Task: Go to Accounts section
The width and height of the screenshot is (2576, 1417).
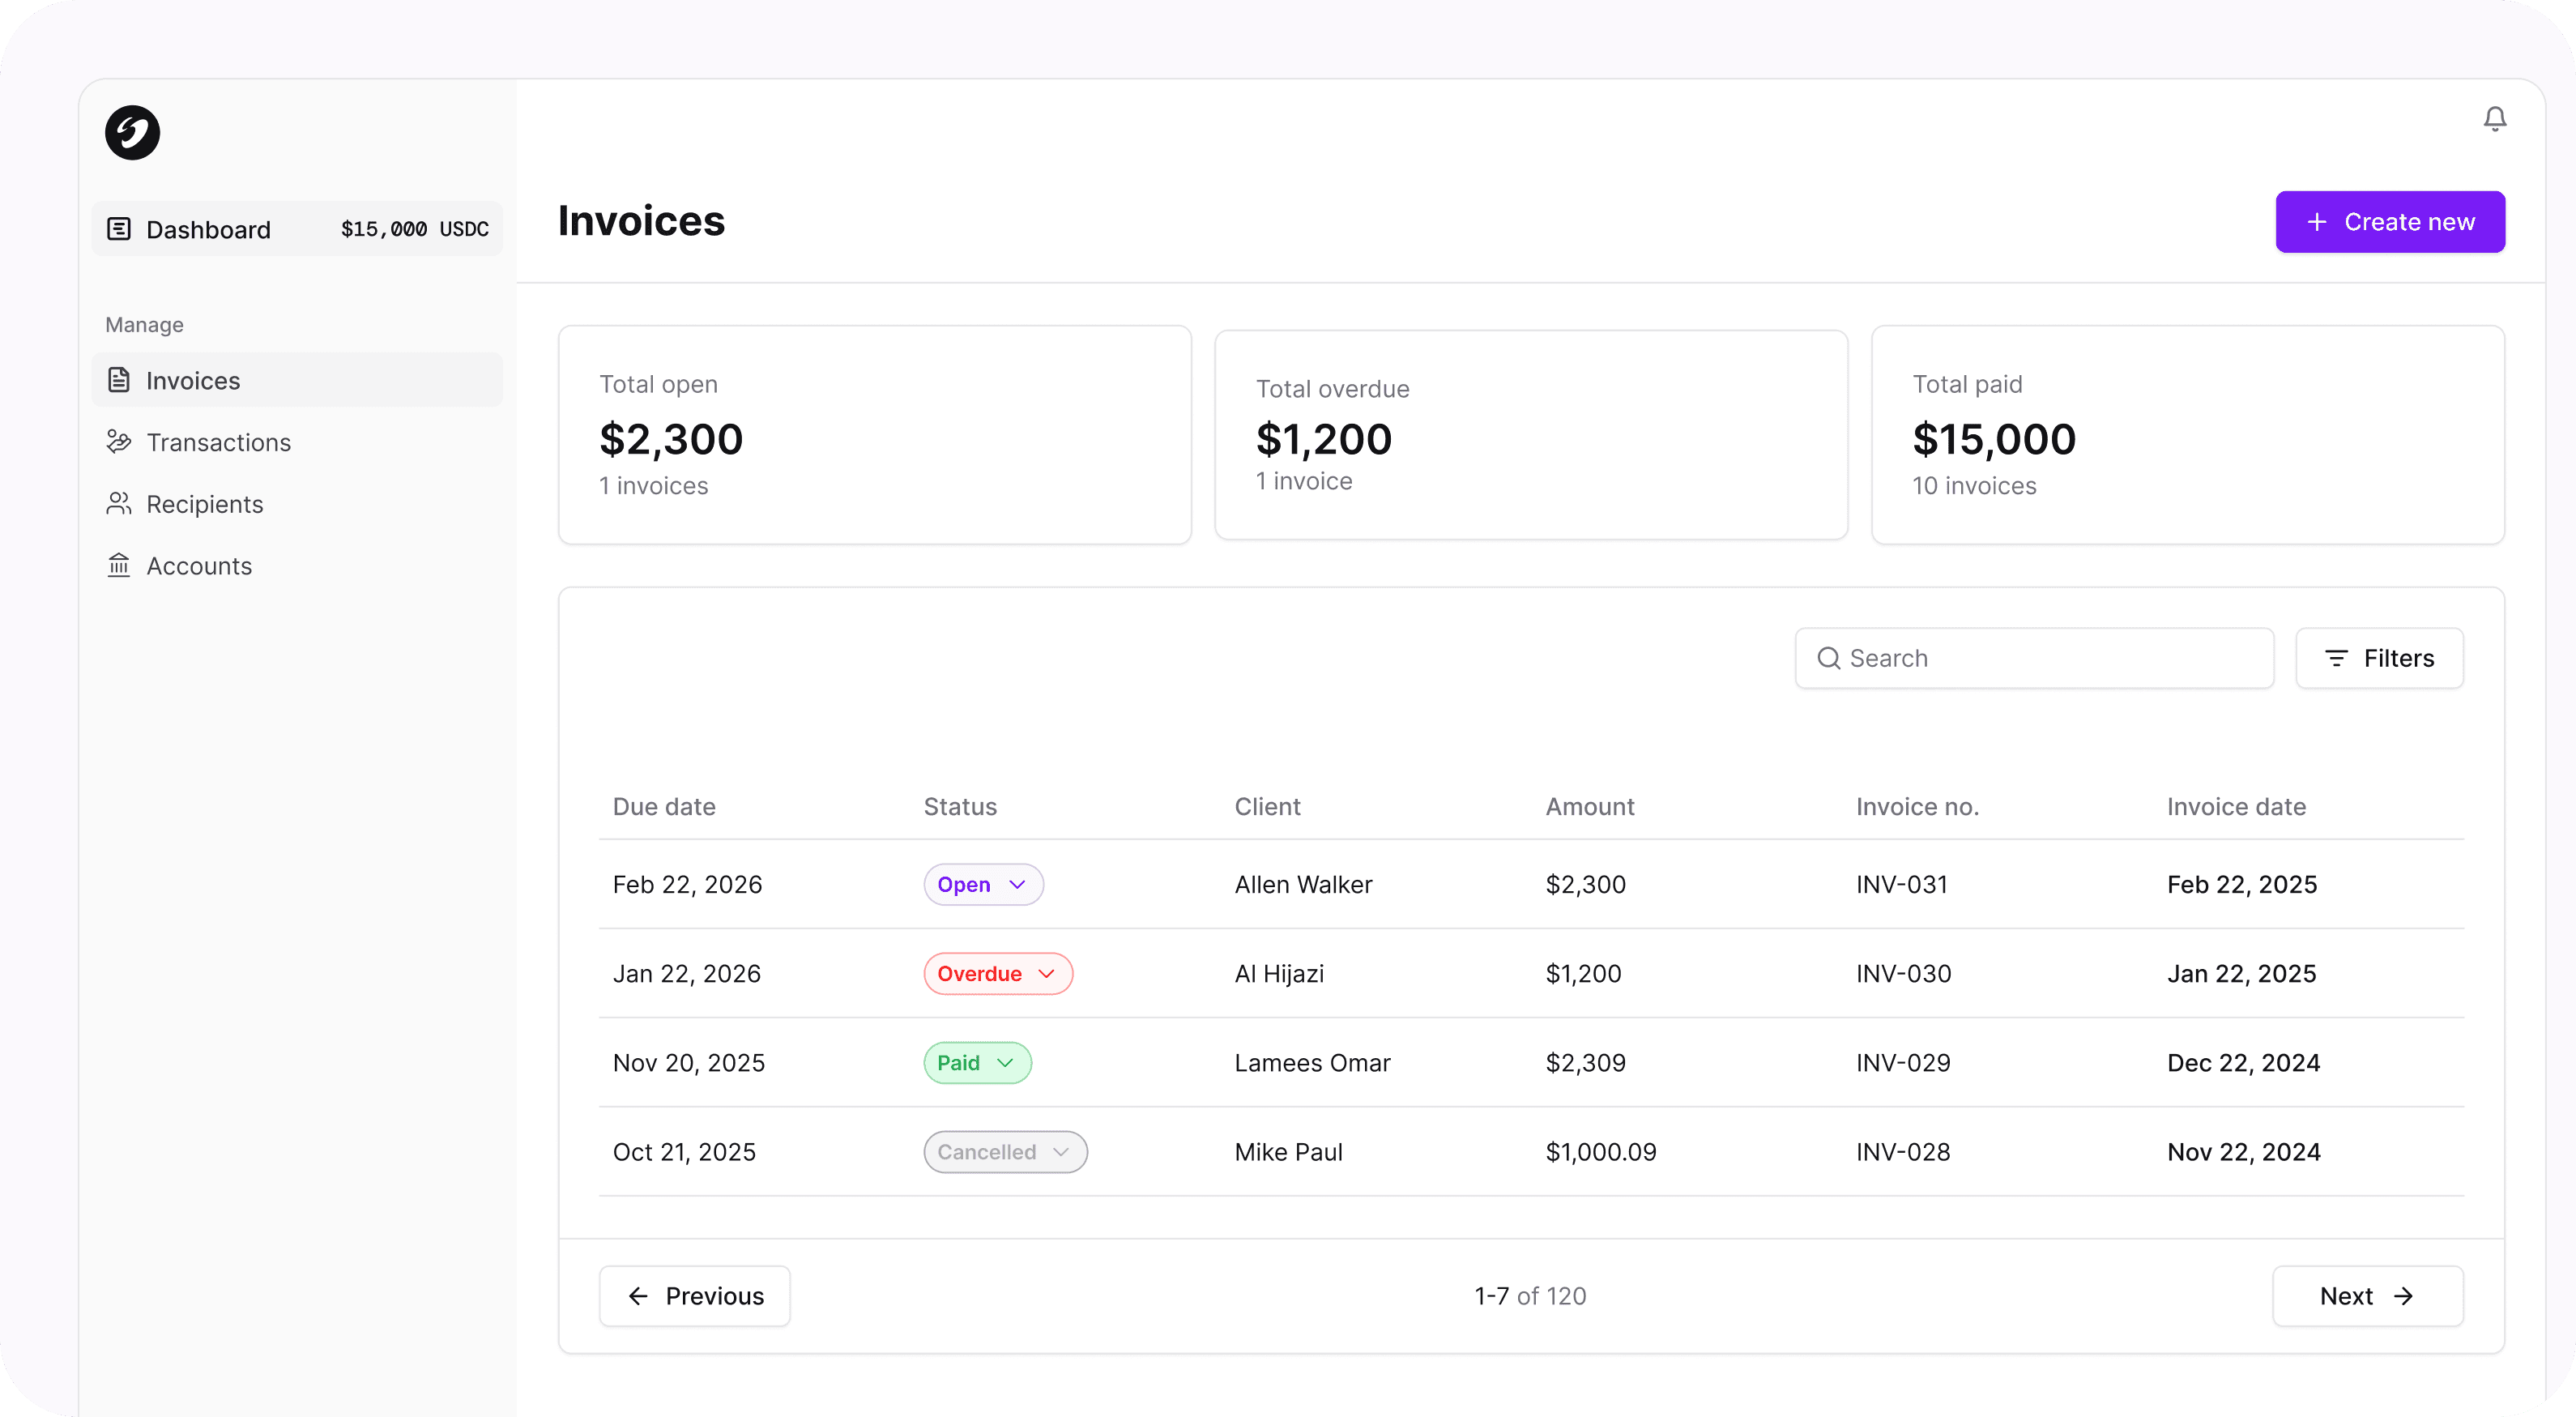Action: pos(199,566)
